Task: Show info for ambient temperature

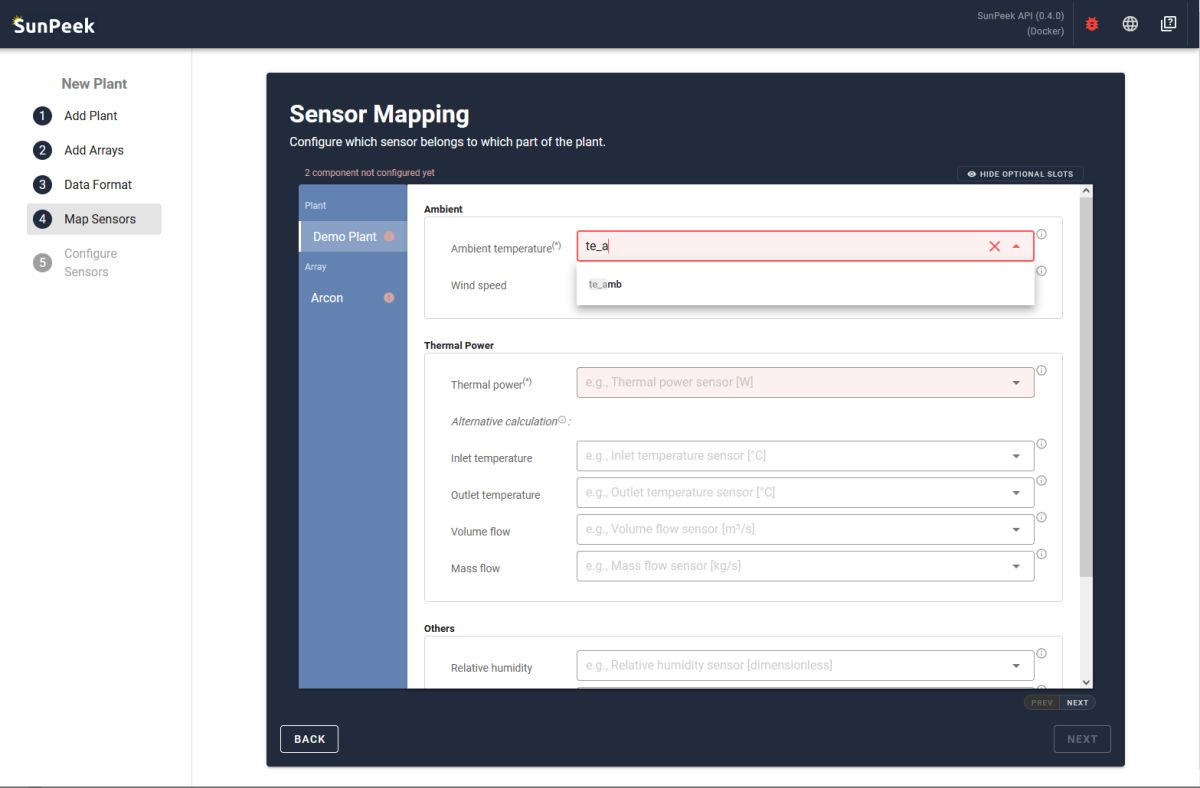Action: 1041,234
